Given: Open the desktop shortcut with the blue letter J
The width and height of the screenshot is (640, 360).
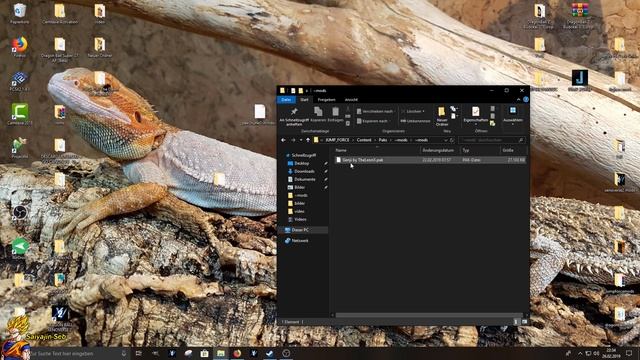Looking at the screenshot, I should (579, 80).
